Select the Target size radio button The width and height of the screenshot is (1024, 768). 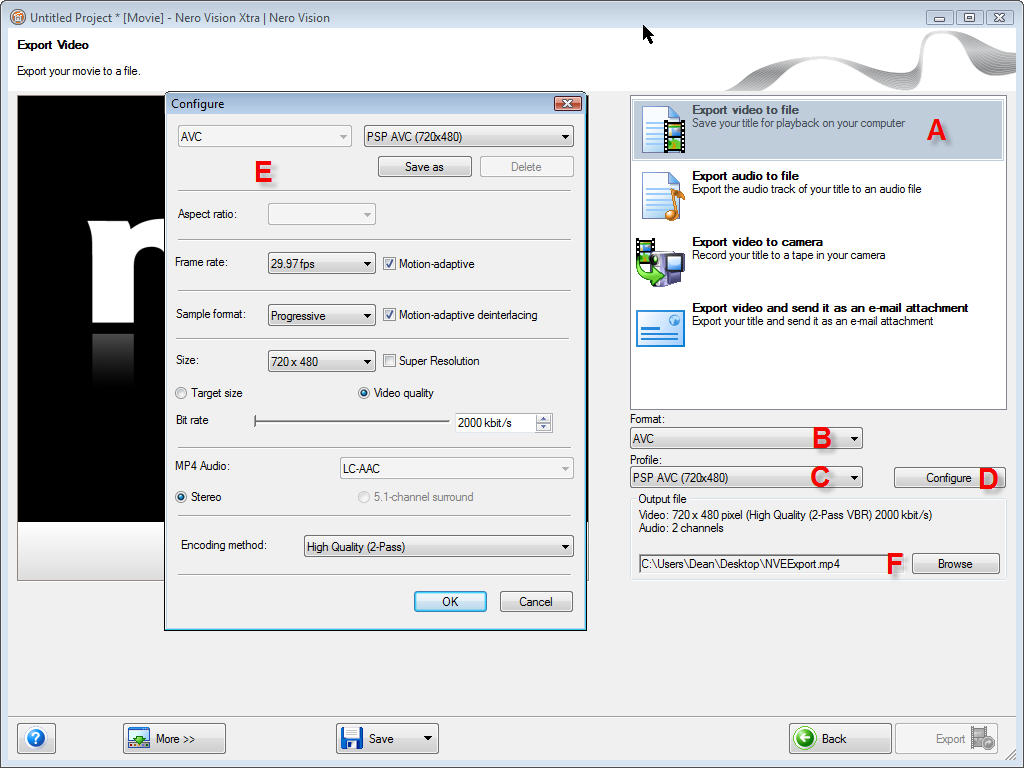[x=181, y=393]
